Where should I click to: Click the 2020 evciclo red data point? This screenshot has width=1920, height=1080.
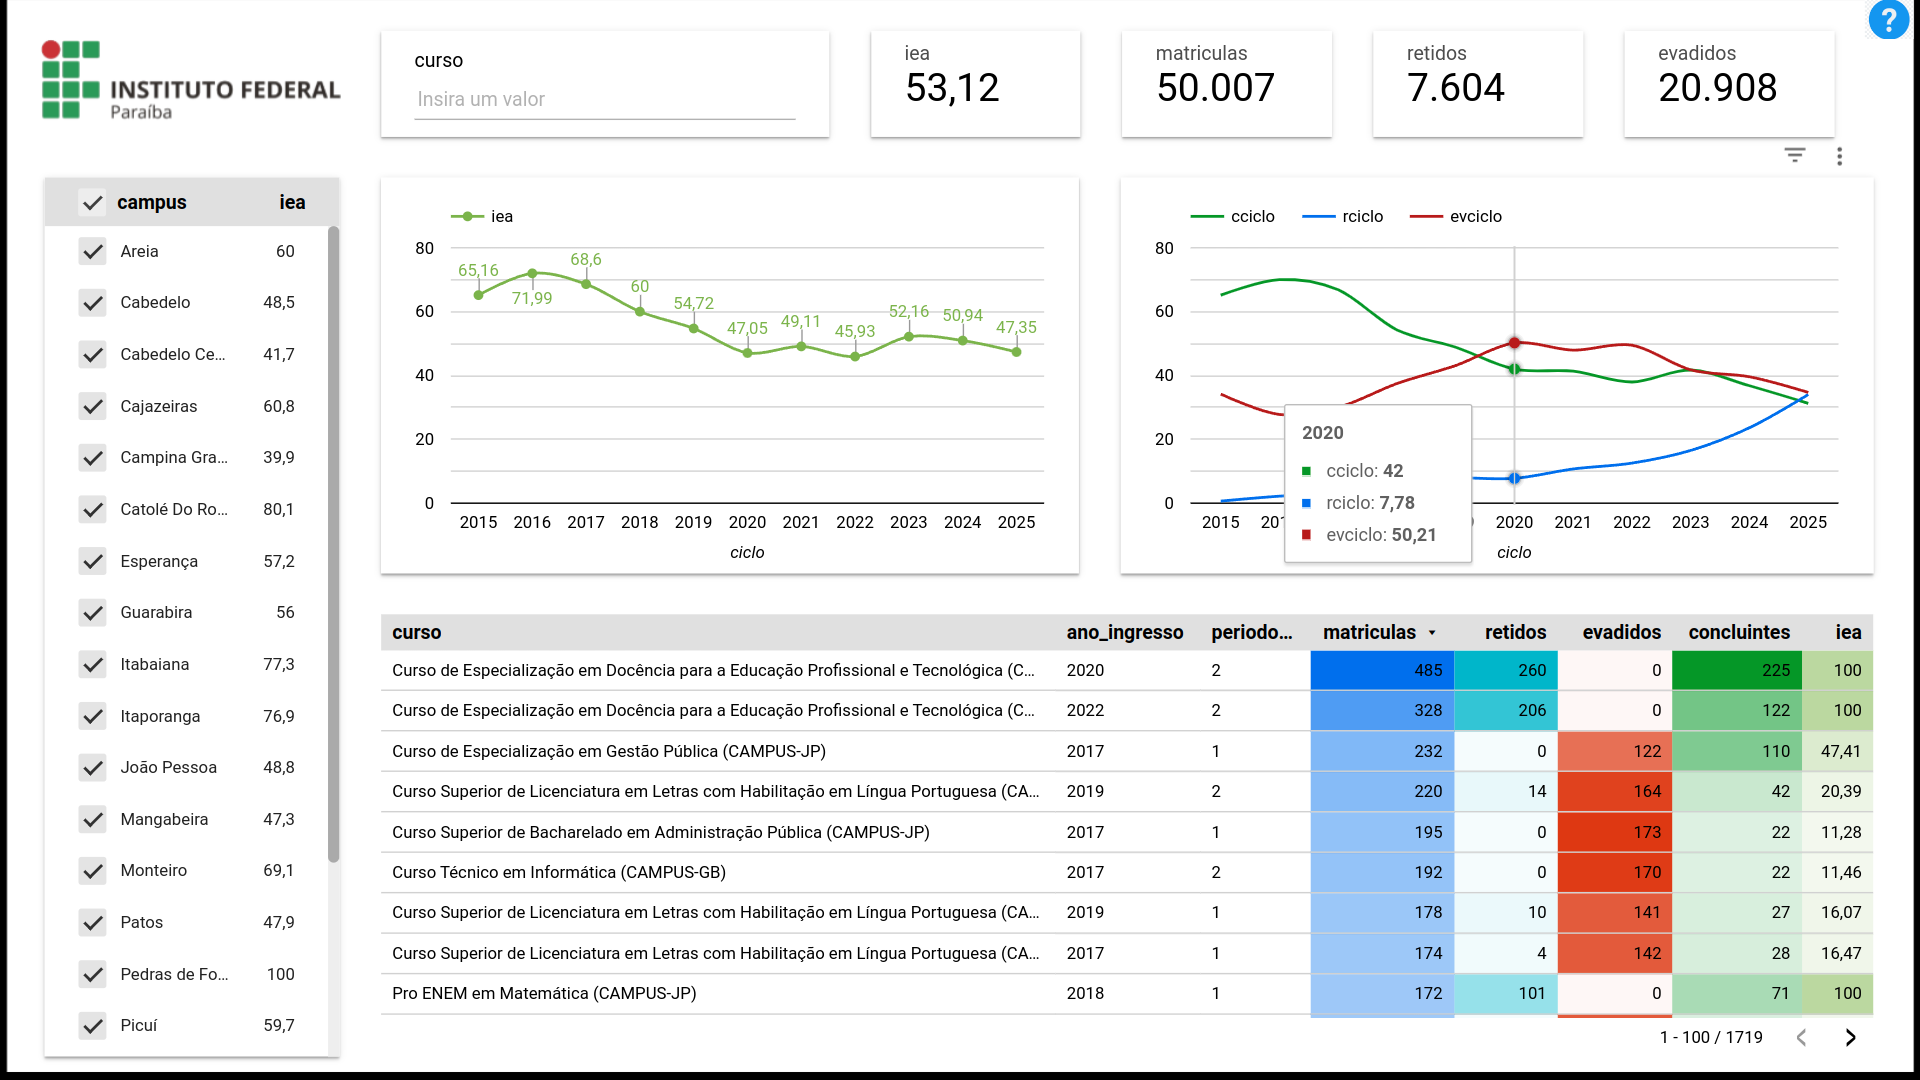pos(1514,343)
